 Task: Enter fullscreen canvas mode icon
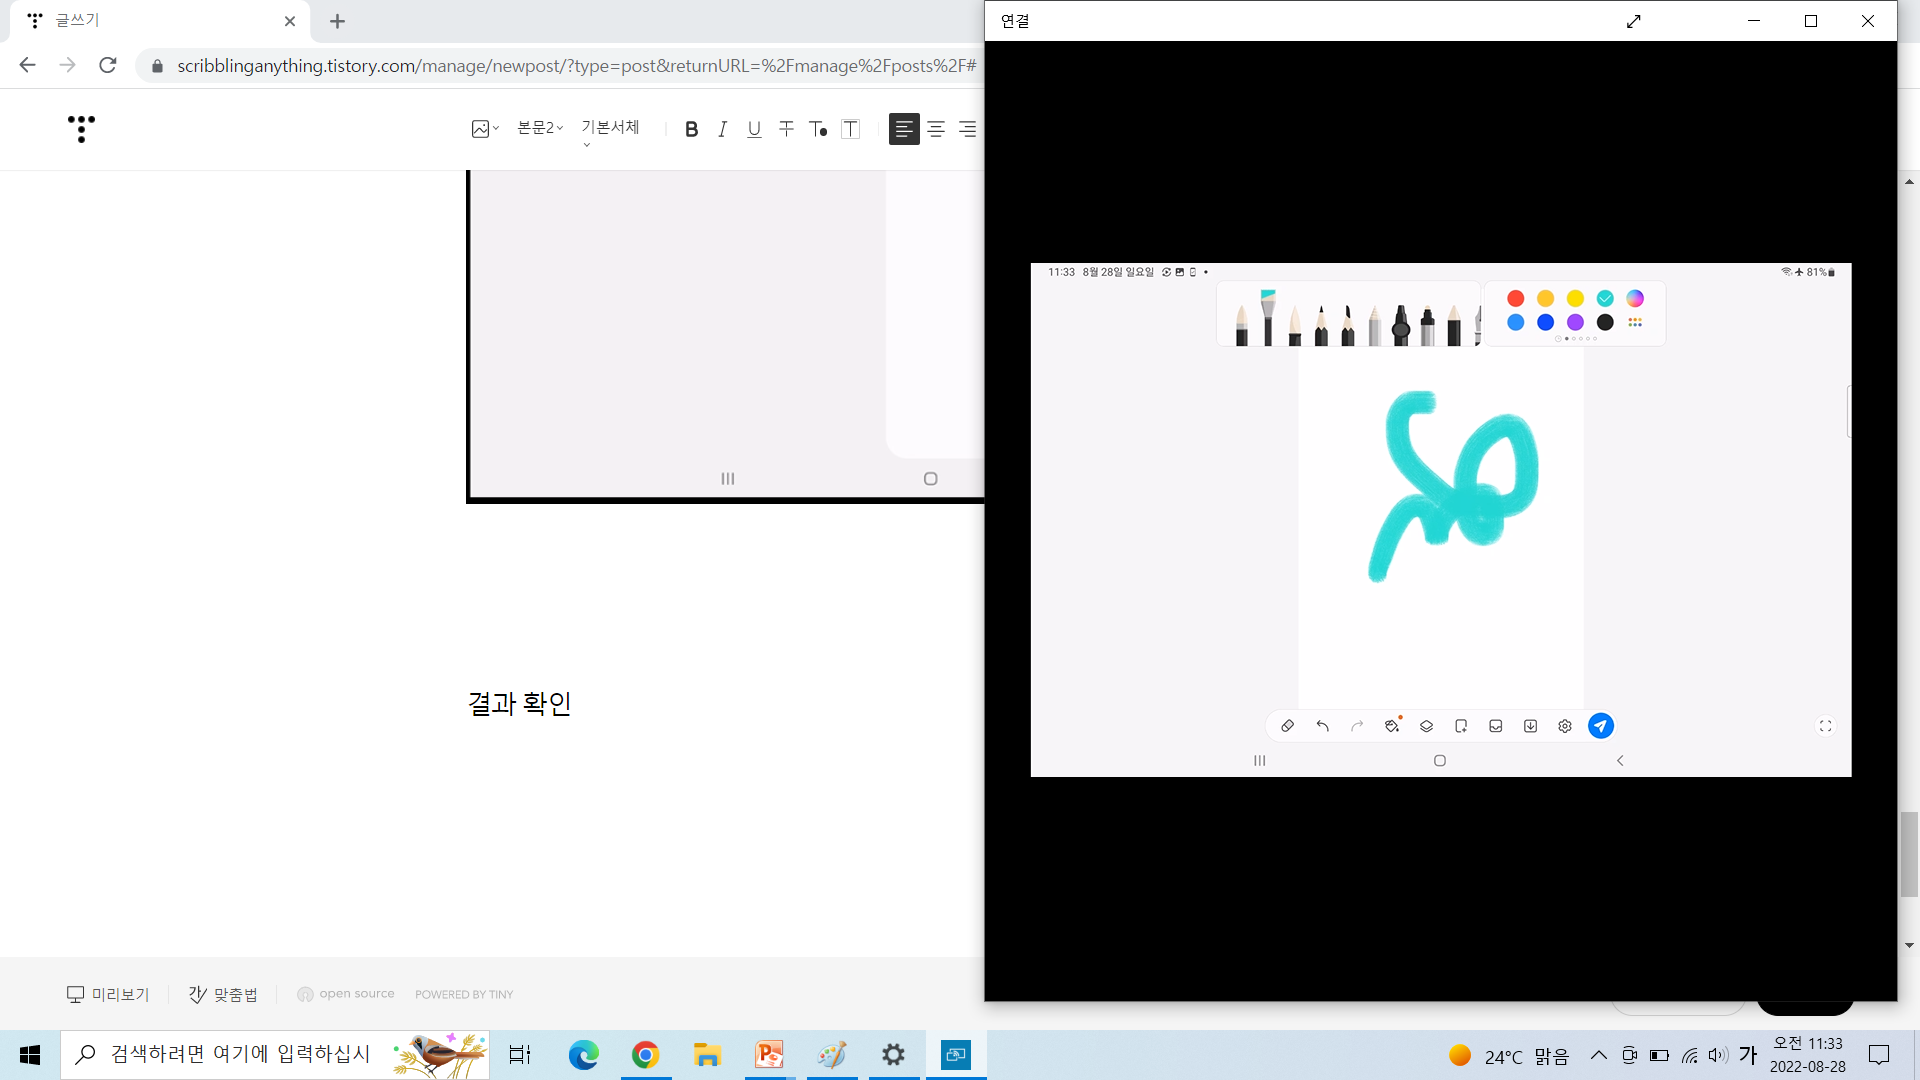[1825, 726]
